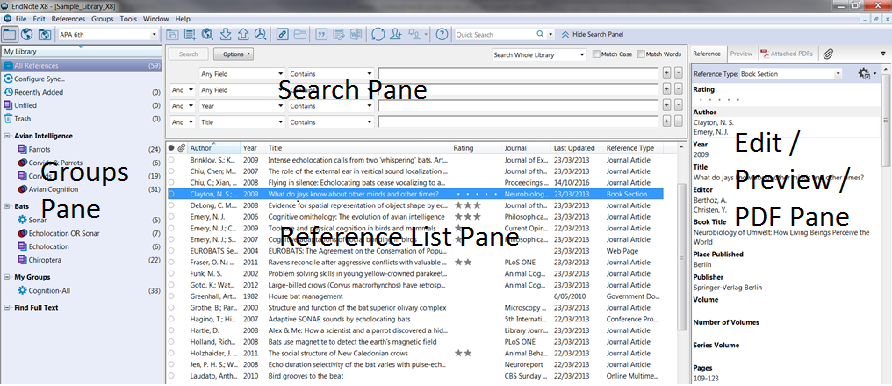Screen dimensions: 892x386
Task: Open the References menu
Action: (68, 19)
